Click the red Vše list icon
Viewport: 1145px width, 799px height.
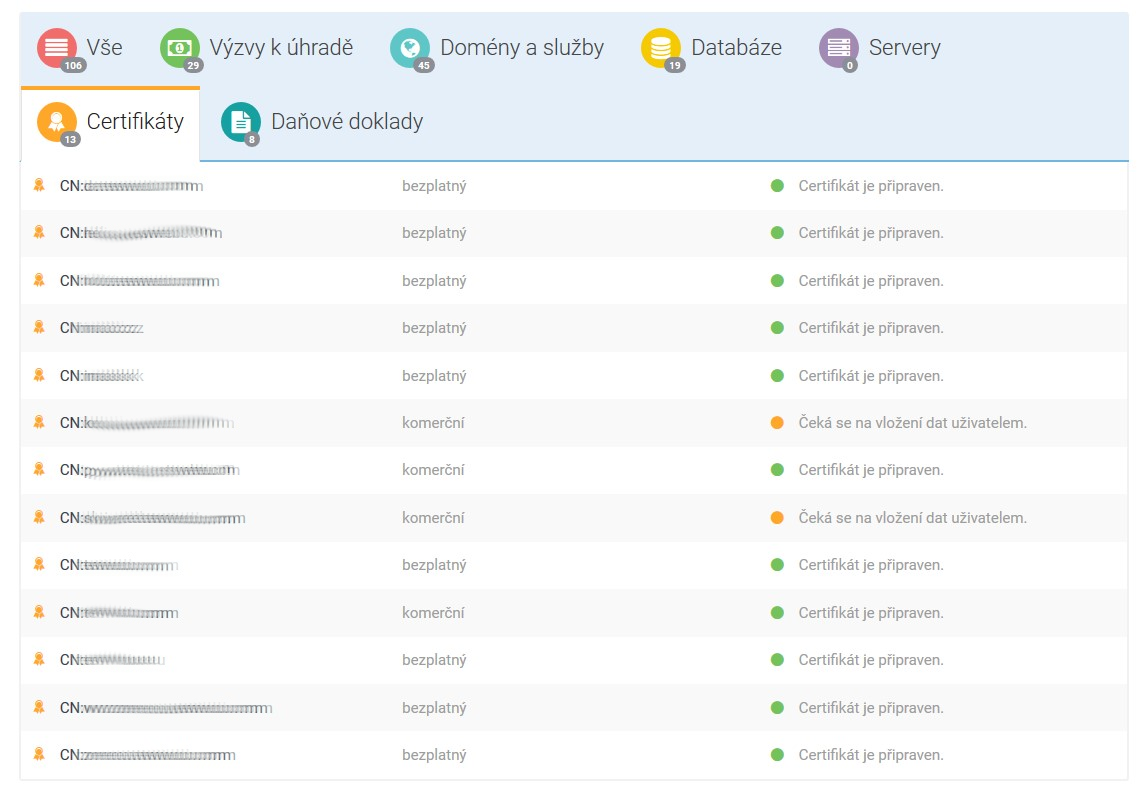[56, 47]
